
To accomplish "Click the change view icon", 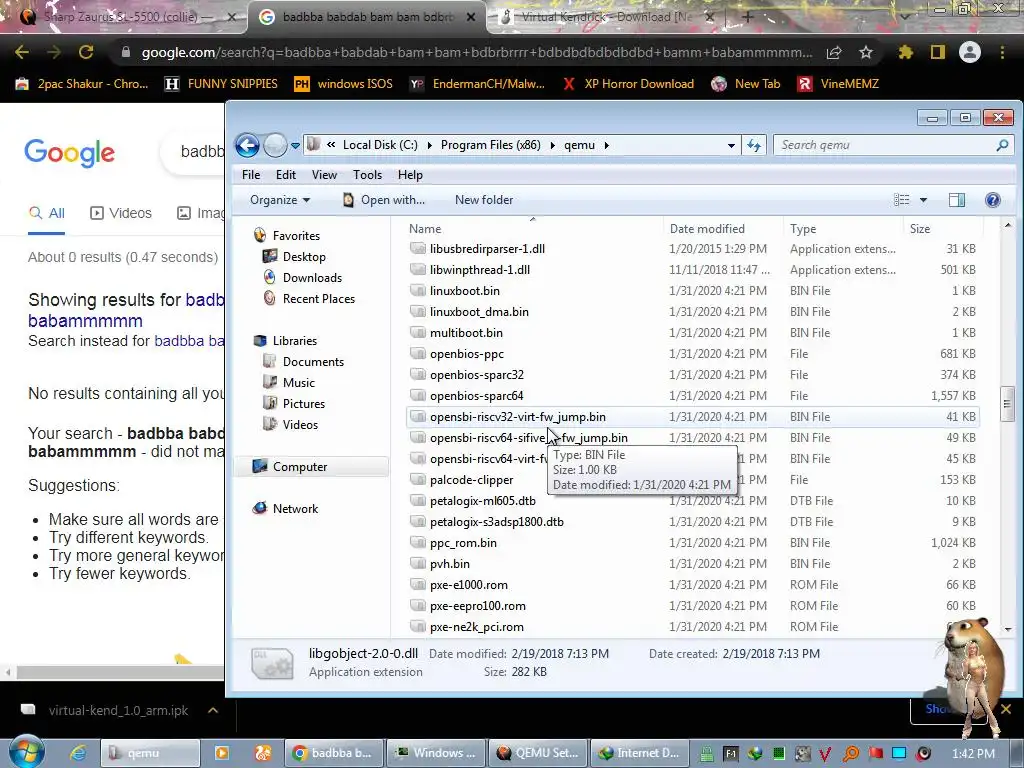I will click(x=901, y=200).
